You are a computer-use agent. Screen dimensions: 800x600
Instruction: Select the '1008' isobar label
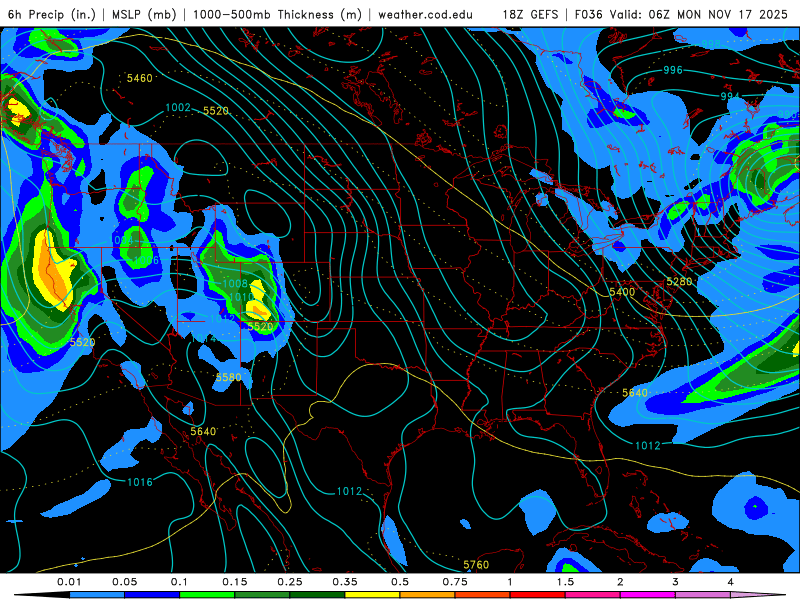click(235, 283)
